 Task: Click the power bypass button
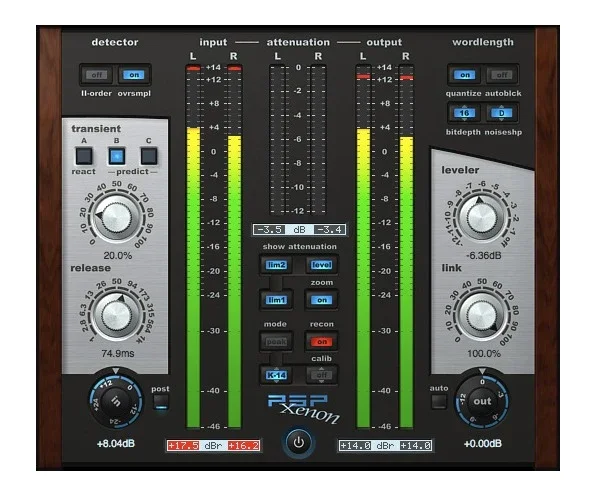tap(299, 443)
